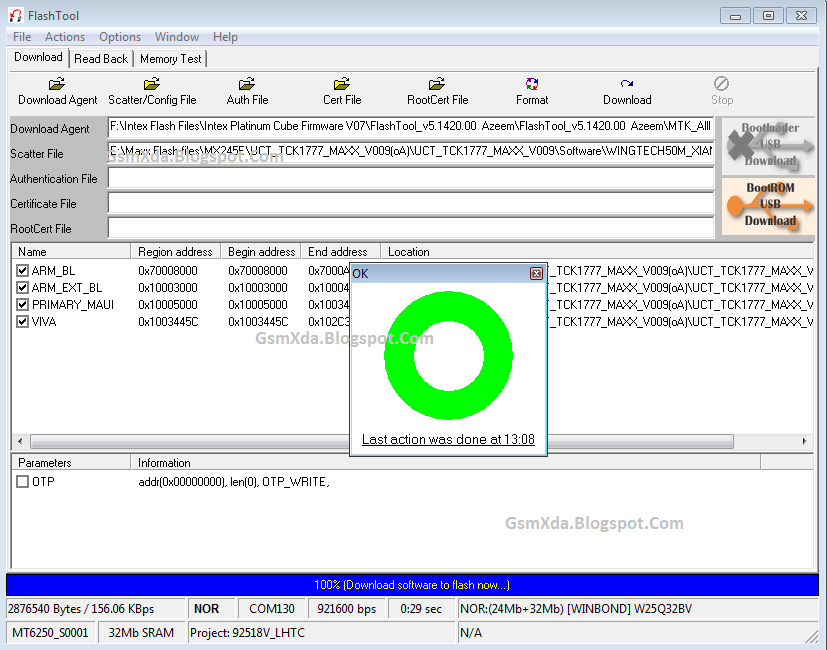Uncheck the PRIMARY_MAUI checkbox
This screenshot has height=650, width=827.
tap(22, 304)
